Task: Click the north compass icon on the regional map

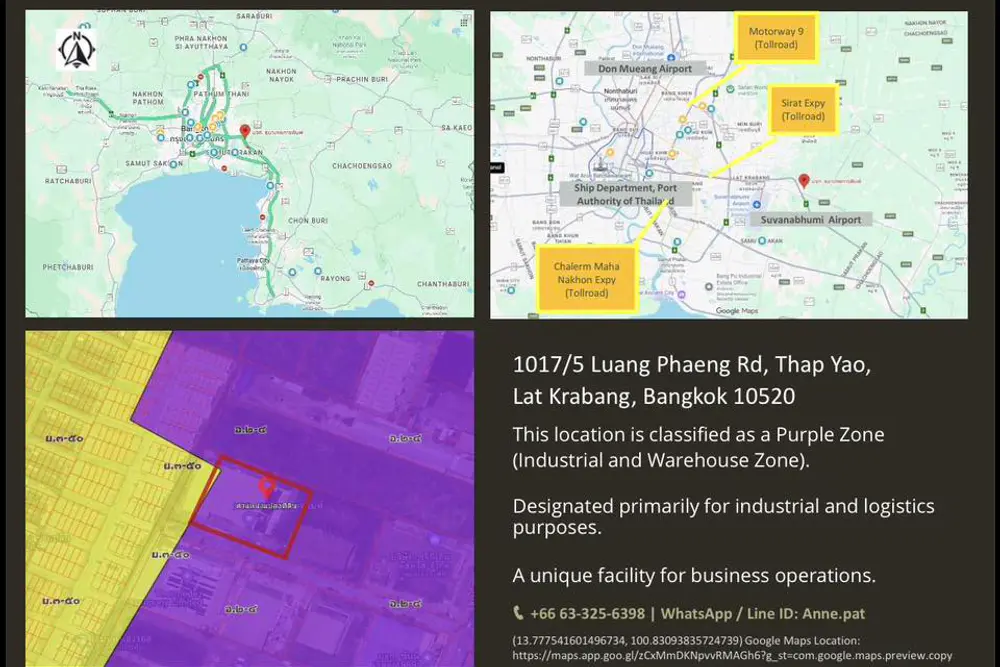Action: coord(76,49)
